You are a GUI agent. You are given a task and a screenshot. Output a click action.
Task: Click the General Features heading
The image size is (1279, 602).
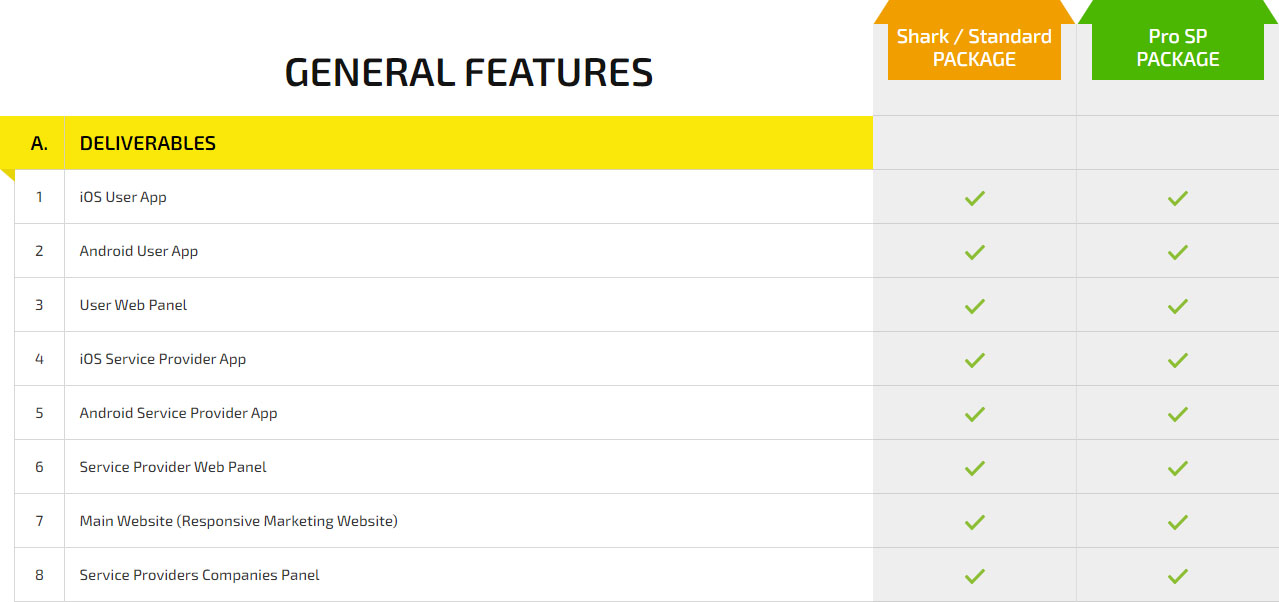pos(469,73)
